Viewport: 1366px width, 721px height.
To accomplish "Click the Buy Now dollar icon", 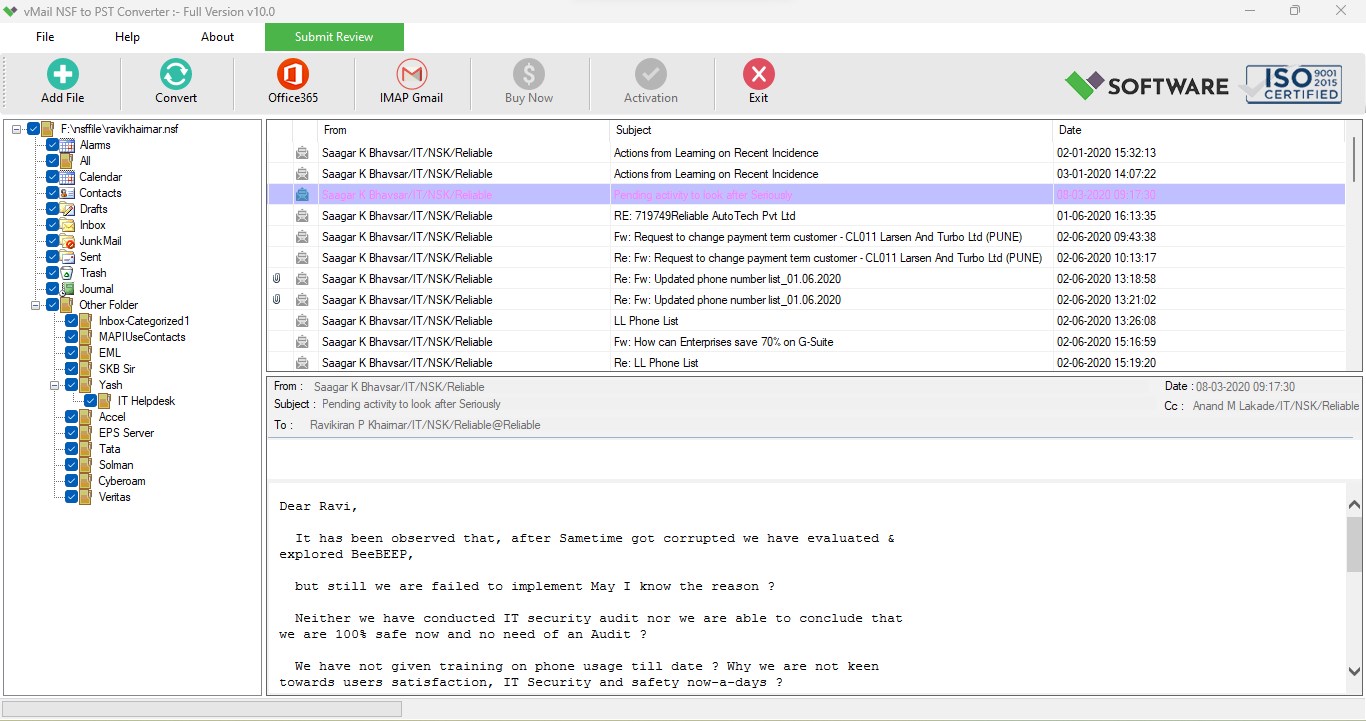I will tap(529, 74).
